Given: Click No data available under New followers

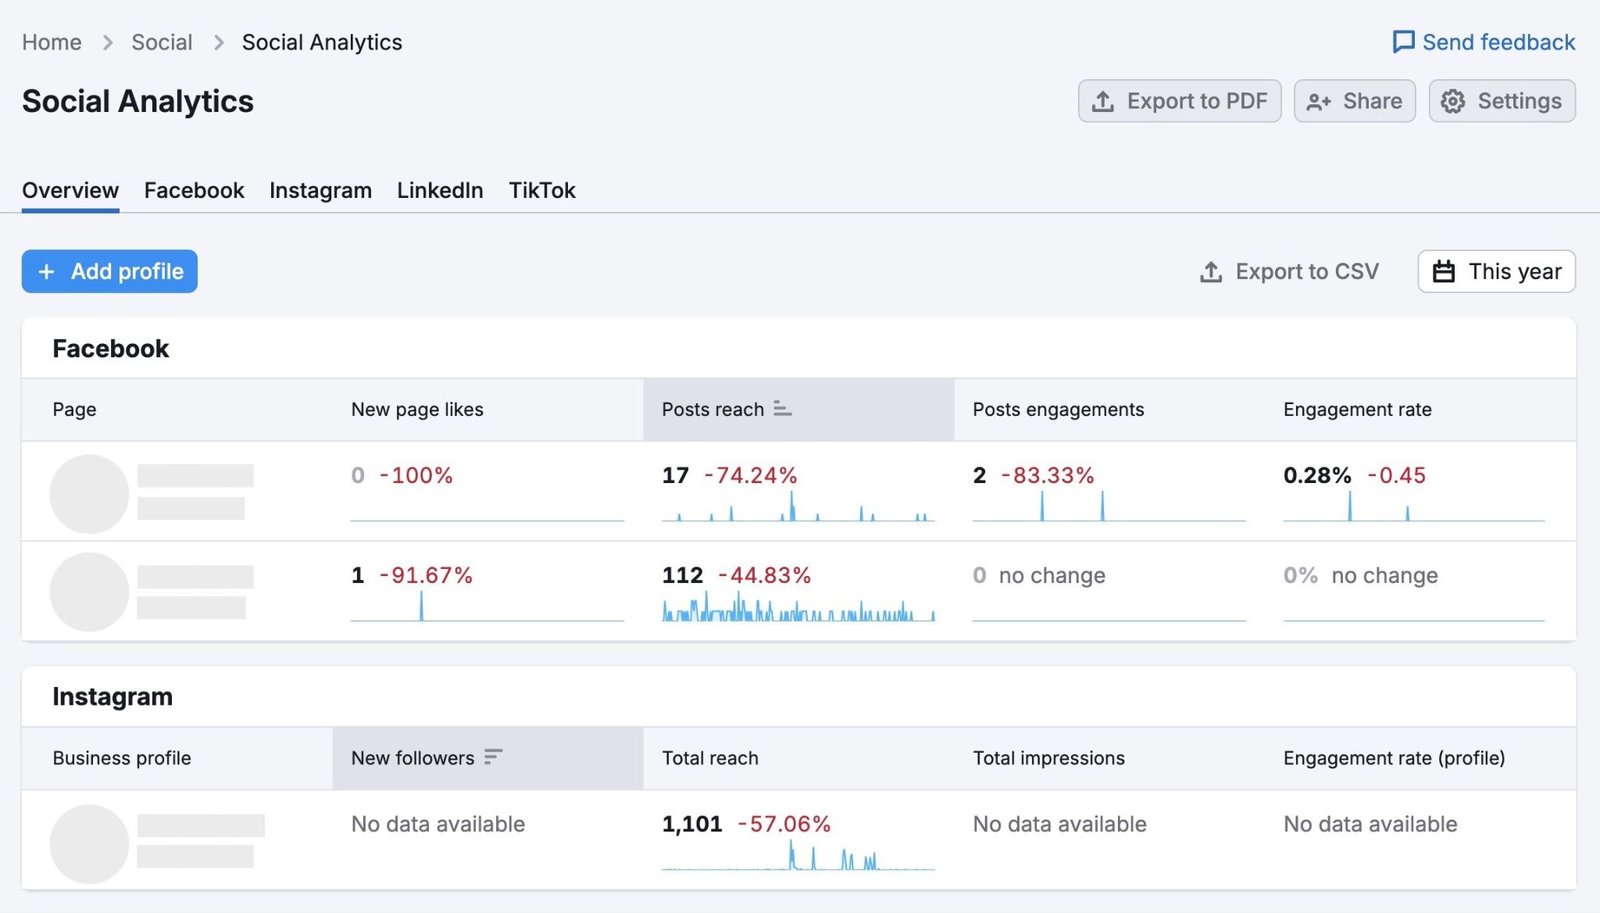Looking at the screenshot, I should [x=438, y=824].
